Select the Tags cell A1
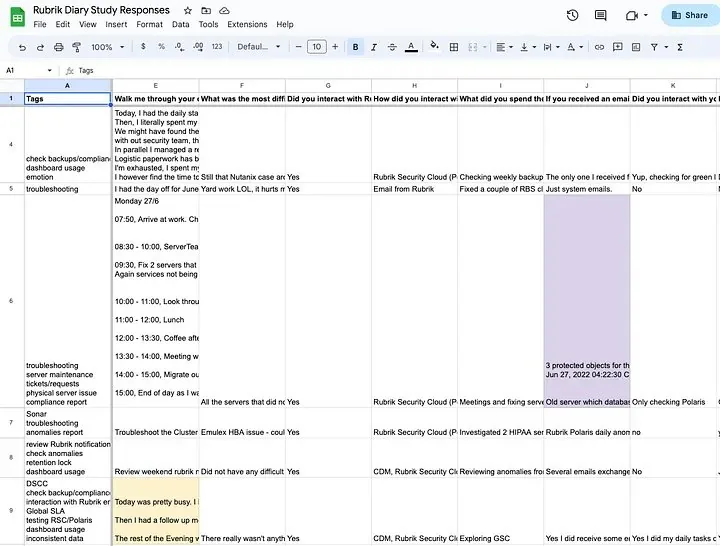 pos(68,99)
